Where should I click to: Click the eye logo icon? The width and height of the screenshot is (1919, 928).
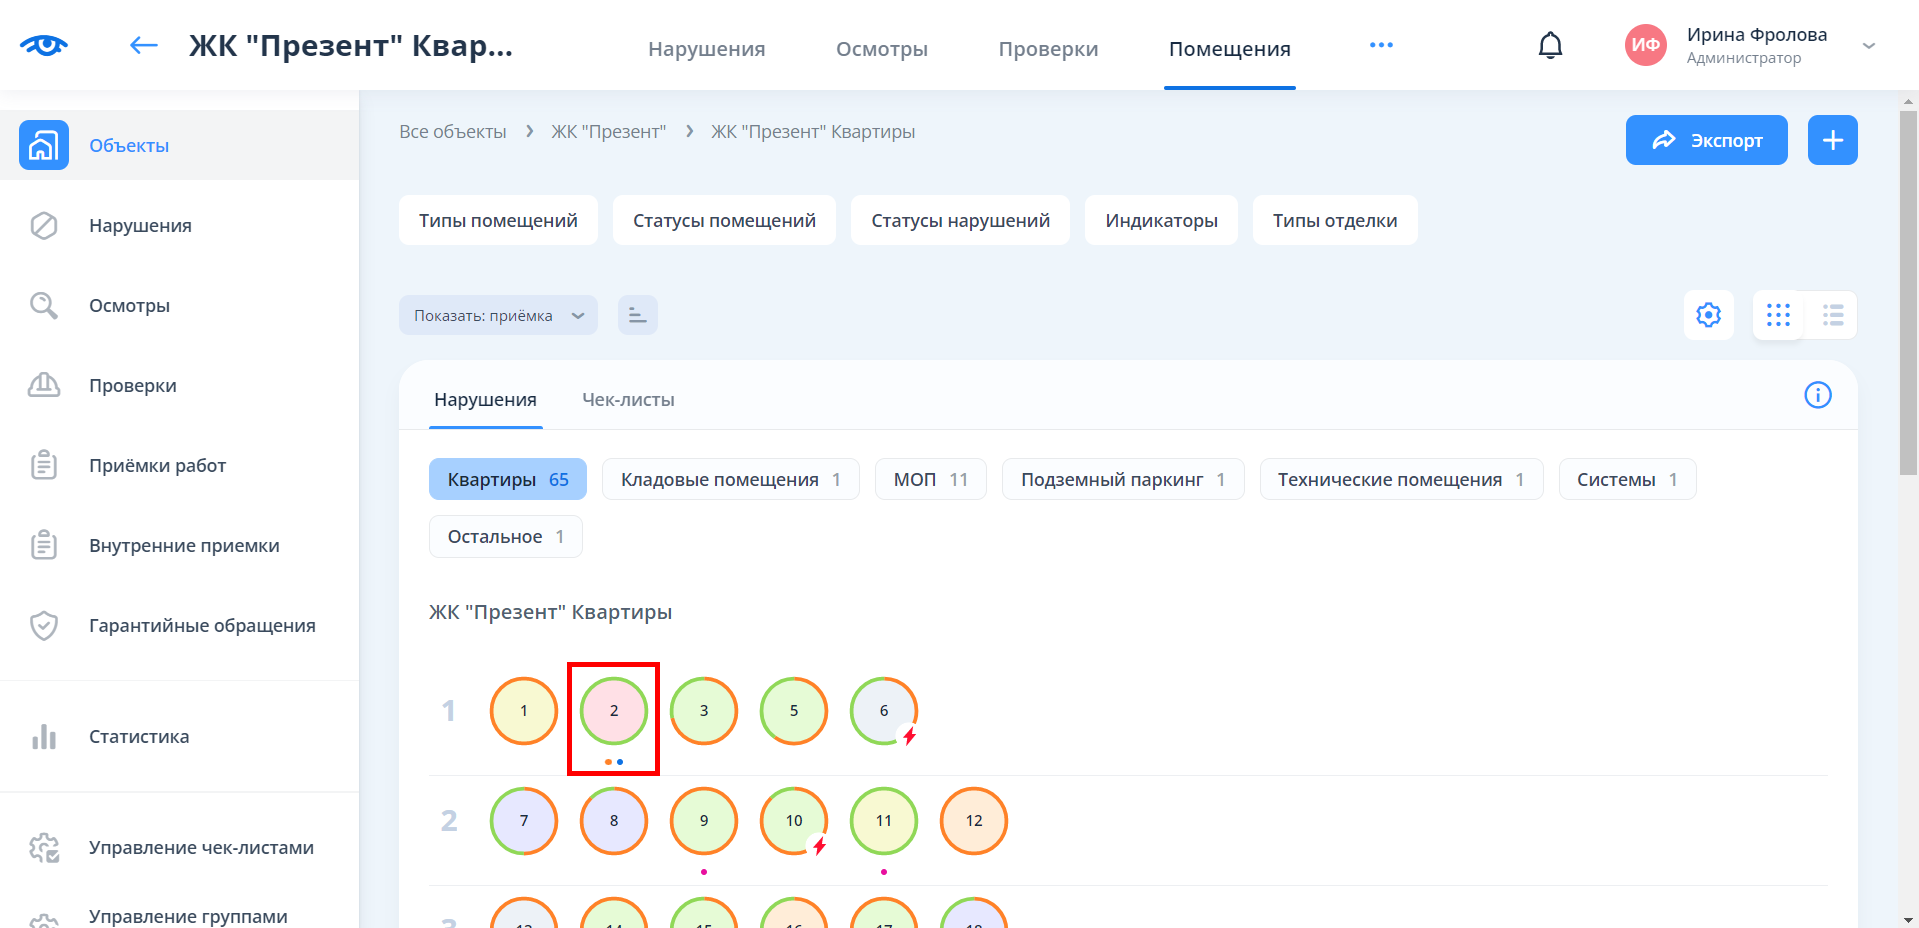click(x=44, y=45)
